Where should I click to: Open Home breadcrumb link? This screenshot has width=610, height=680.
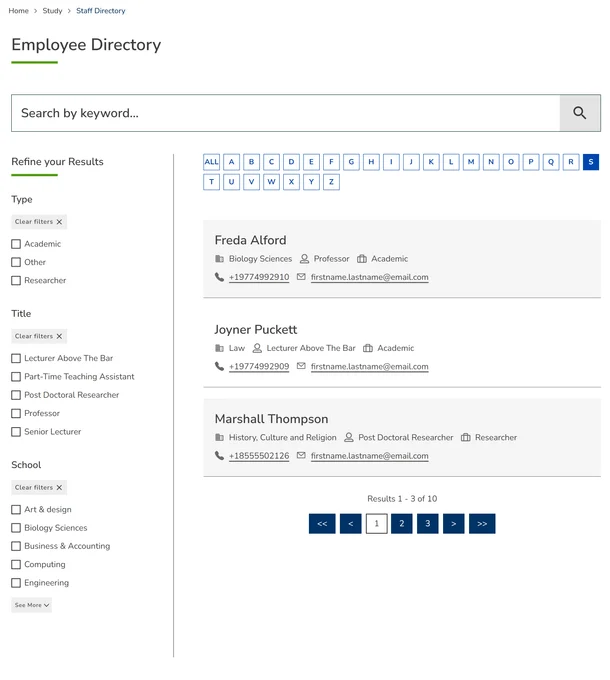pos(18,10)
